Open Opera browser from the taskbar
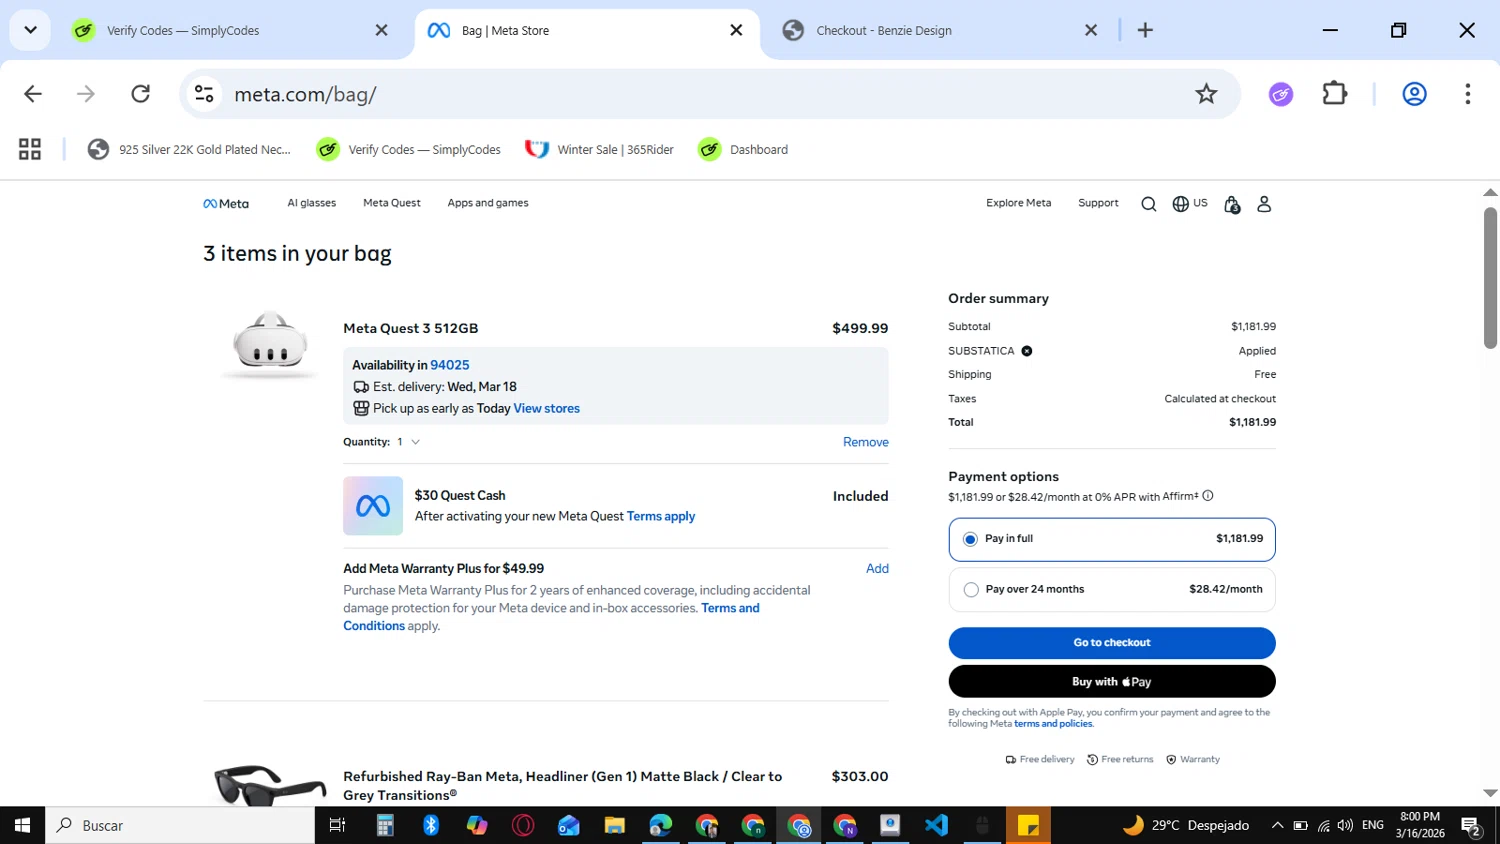The height and width of the screenshot is (844, 1500). 523,825
